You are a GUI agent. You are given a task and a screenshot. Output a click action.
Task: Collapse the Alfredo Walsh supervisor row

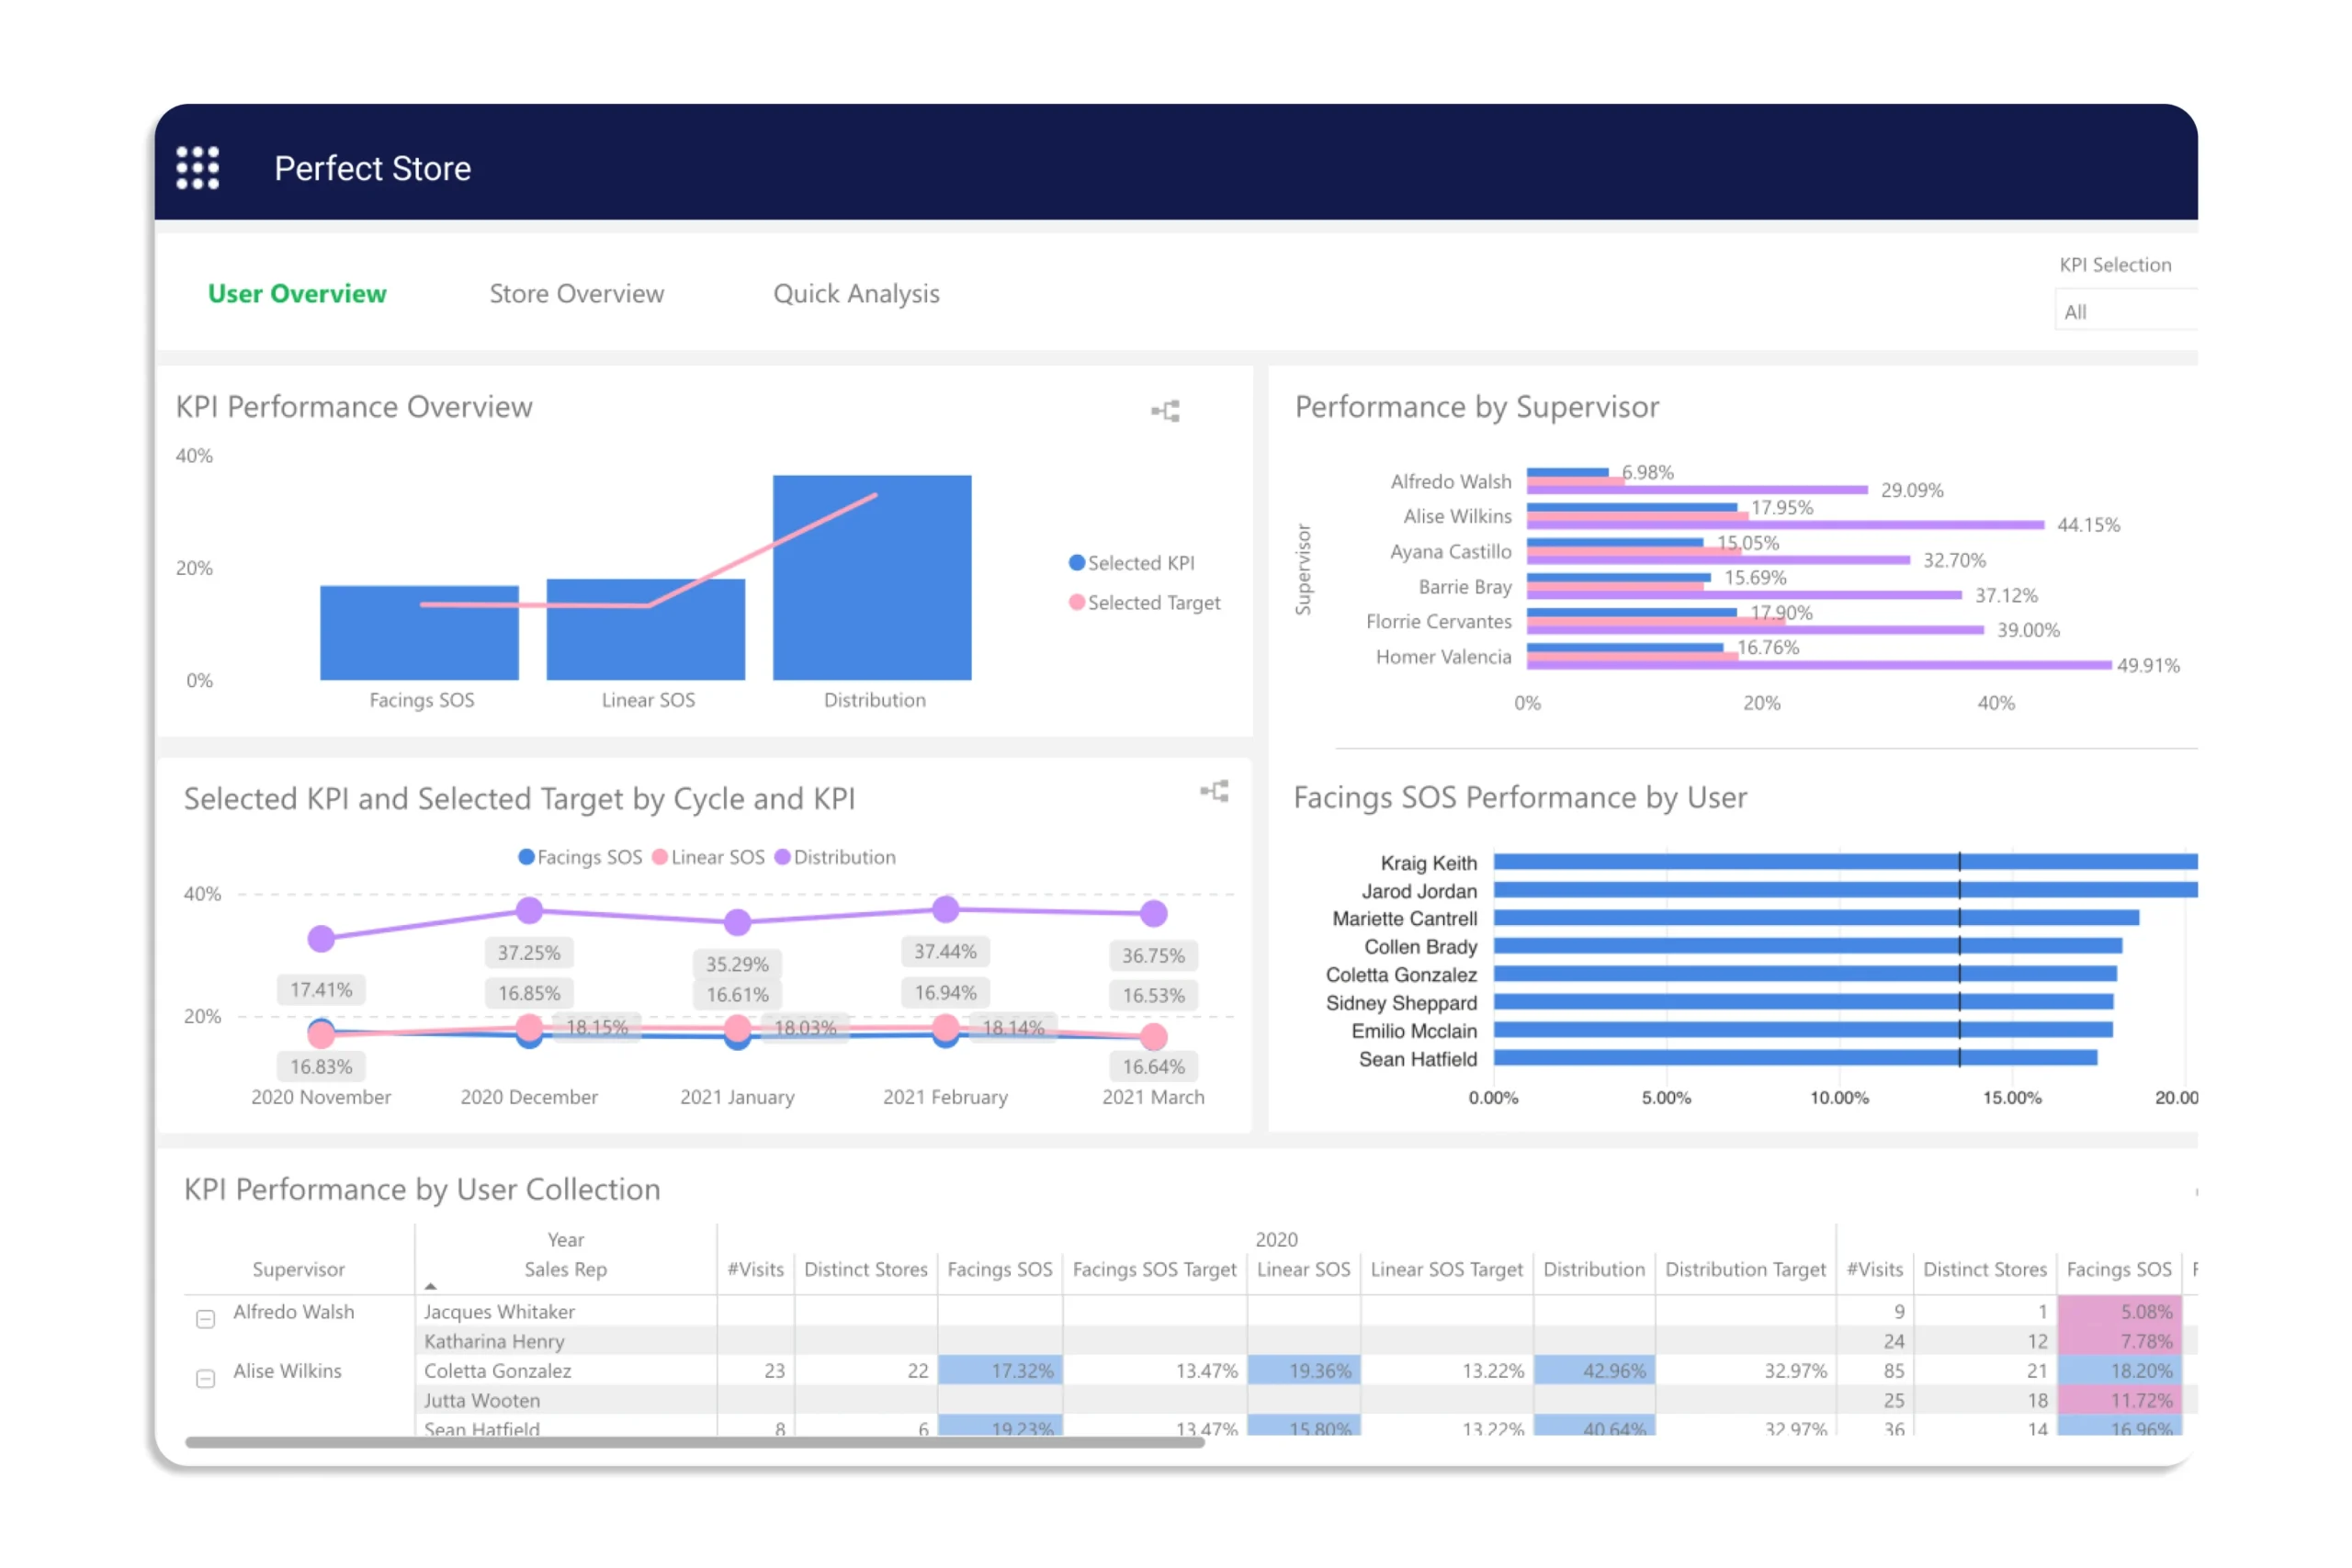205,1319
